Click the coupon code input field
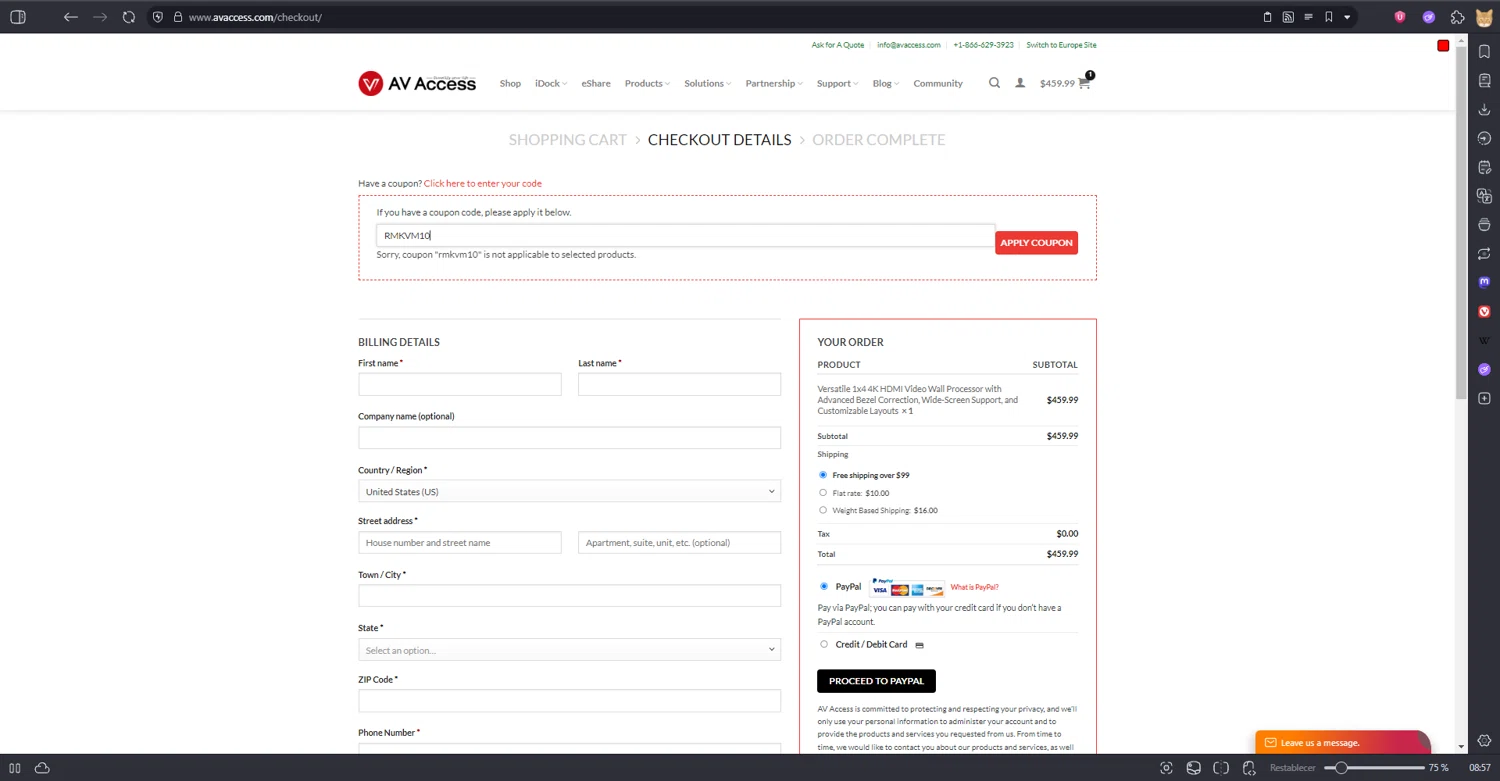This screenshot has width=1500, height=781. (686, 235)
